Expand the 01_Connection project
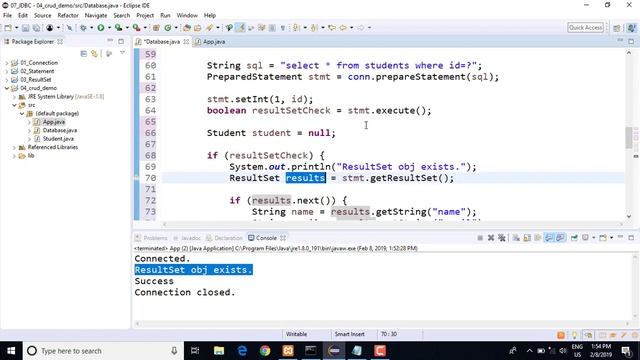This screenshot has width=640, height=360. click(7, 63)
